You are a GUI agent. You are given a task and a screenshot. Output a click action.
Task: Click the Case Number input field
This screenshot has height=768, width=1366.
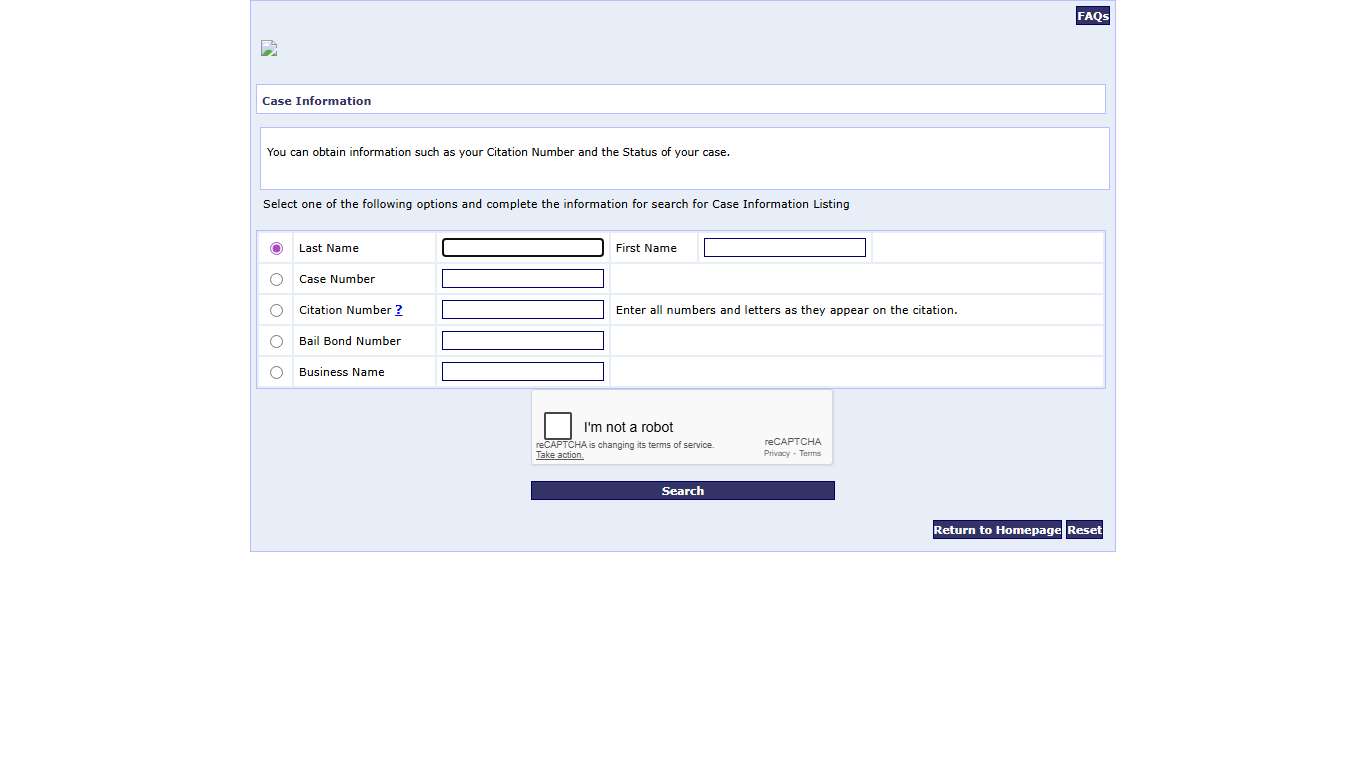522,278
